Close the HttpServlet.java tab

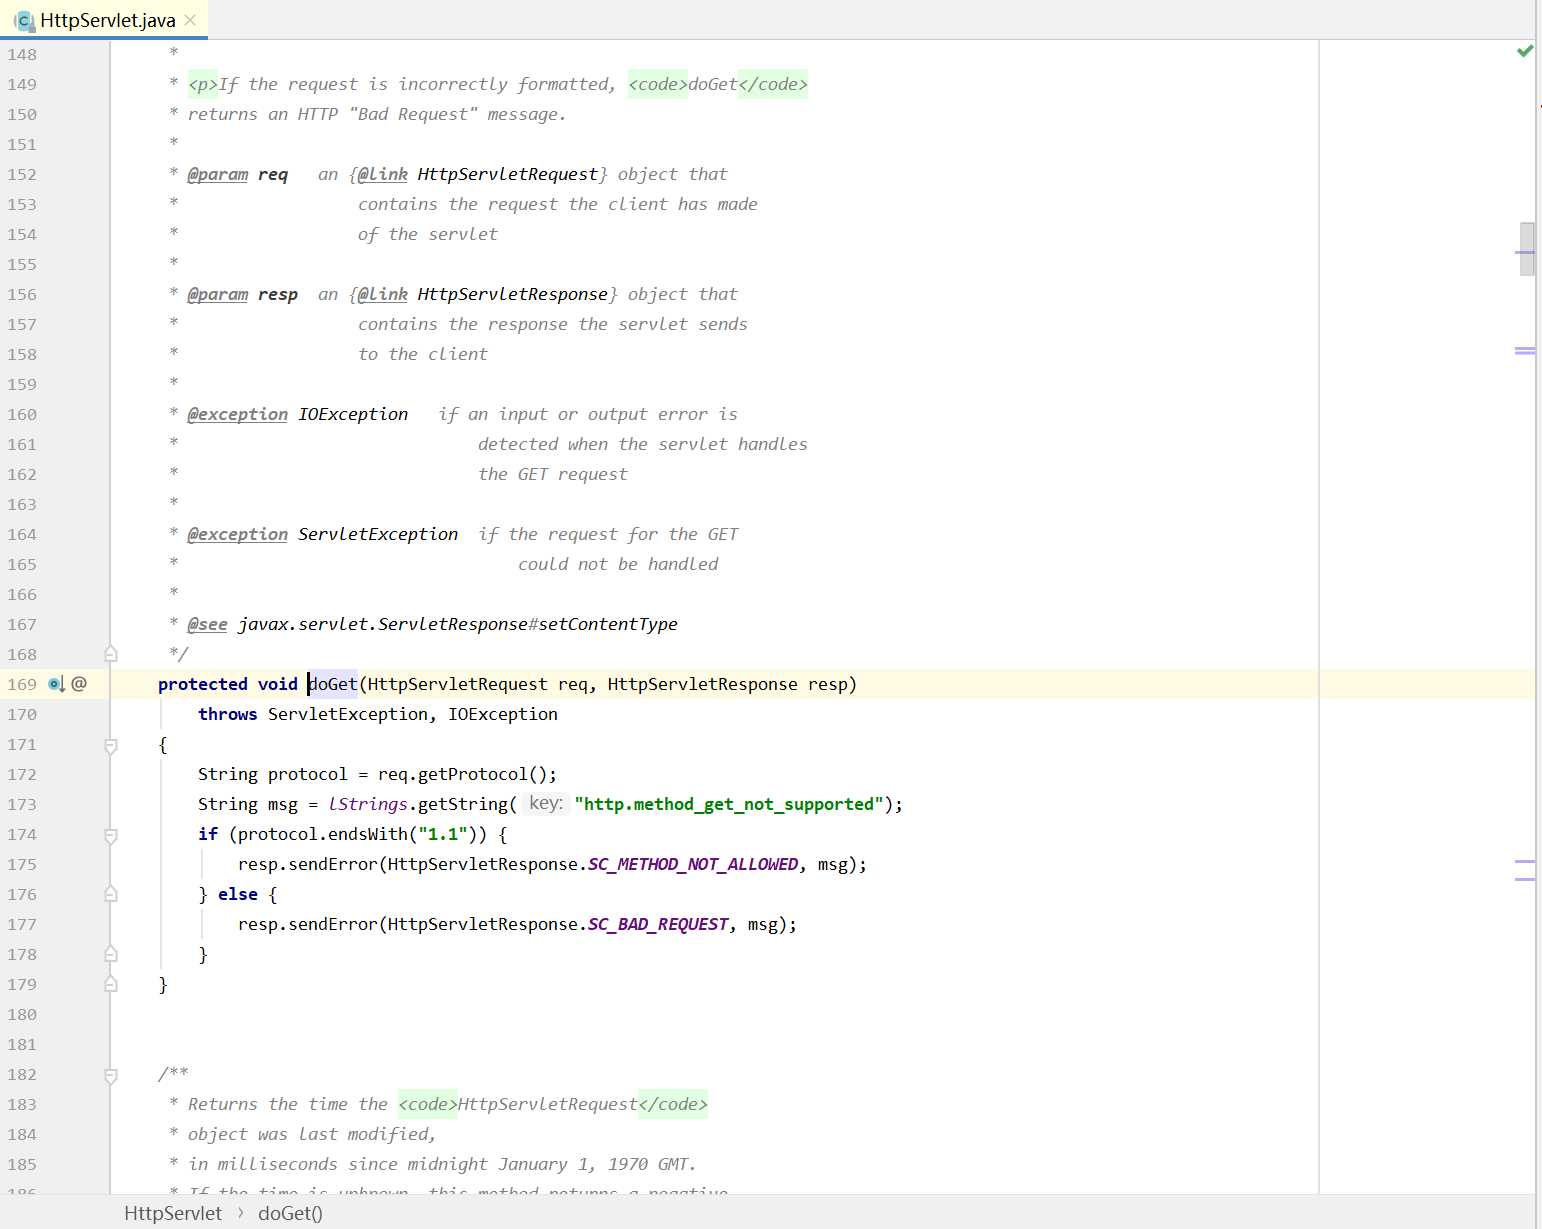[190, 20]
